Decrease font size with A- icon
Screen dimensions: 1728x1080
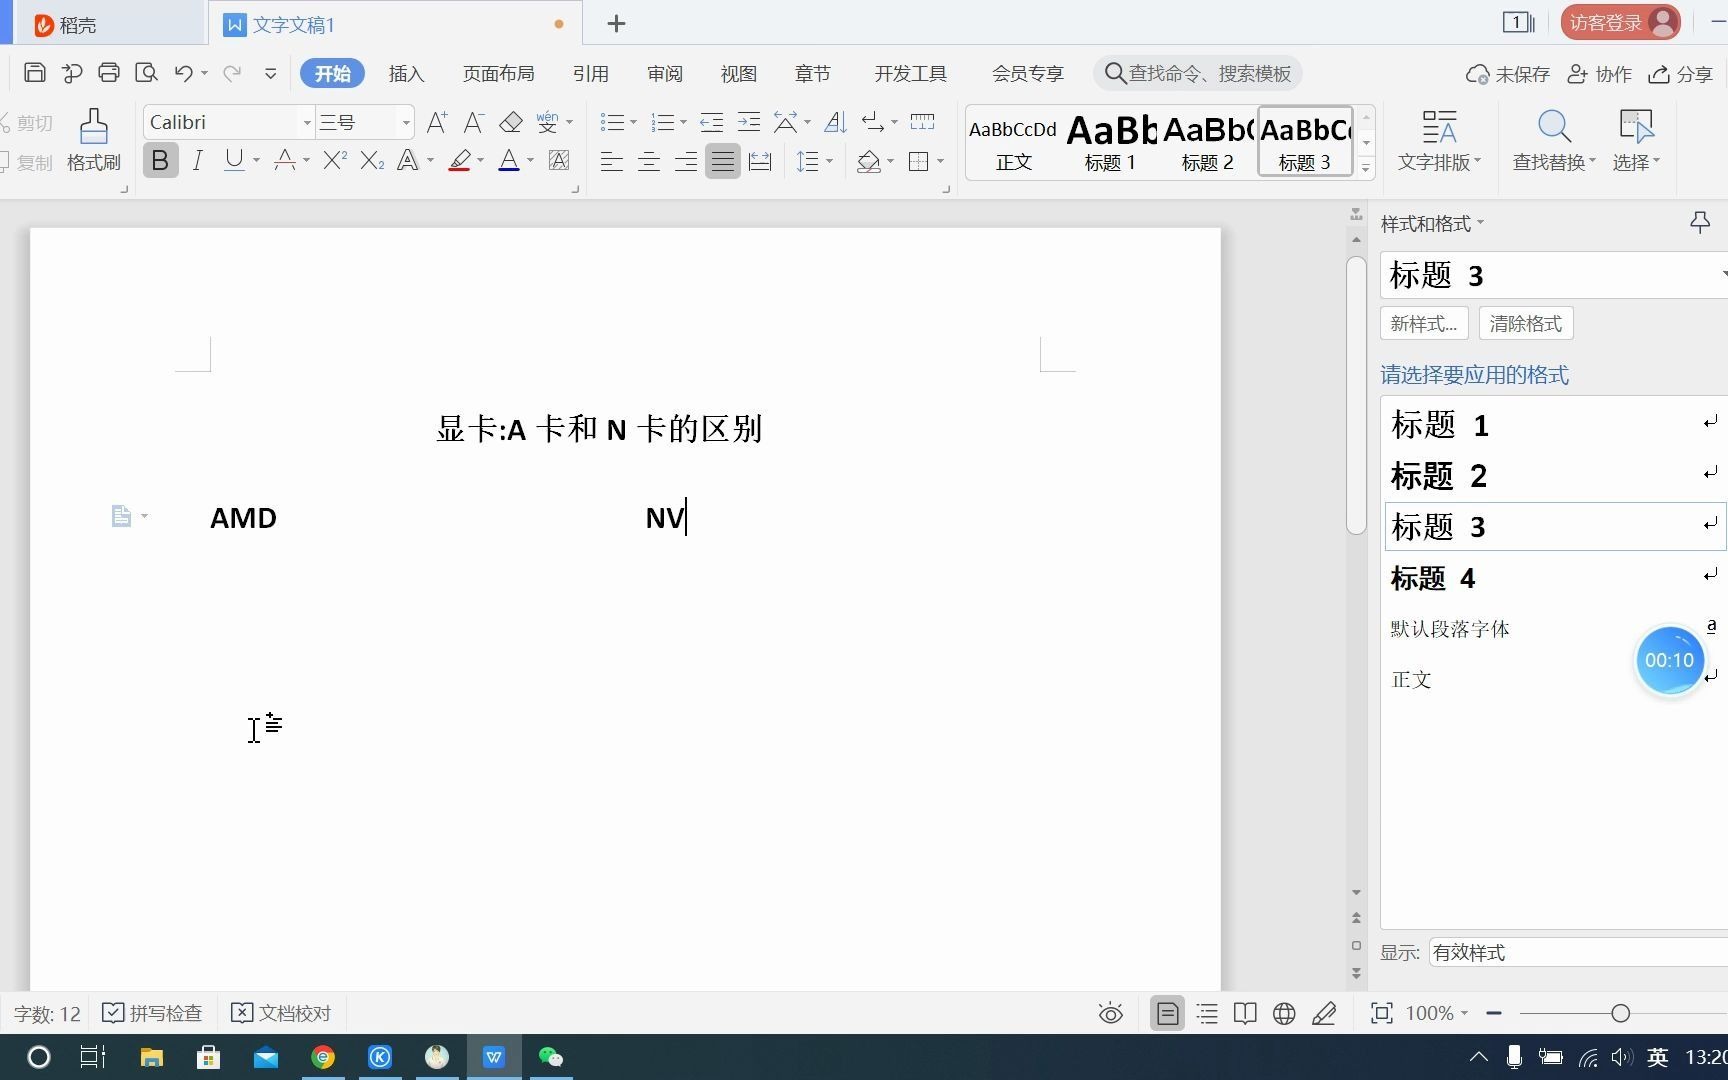tap(474, 122)
